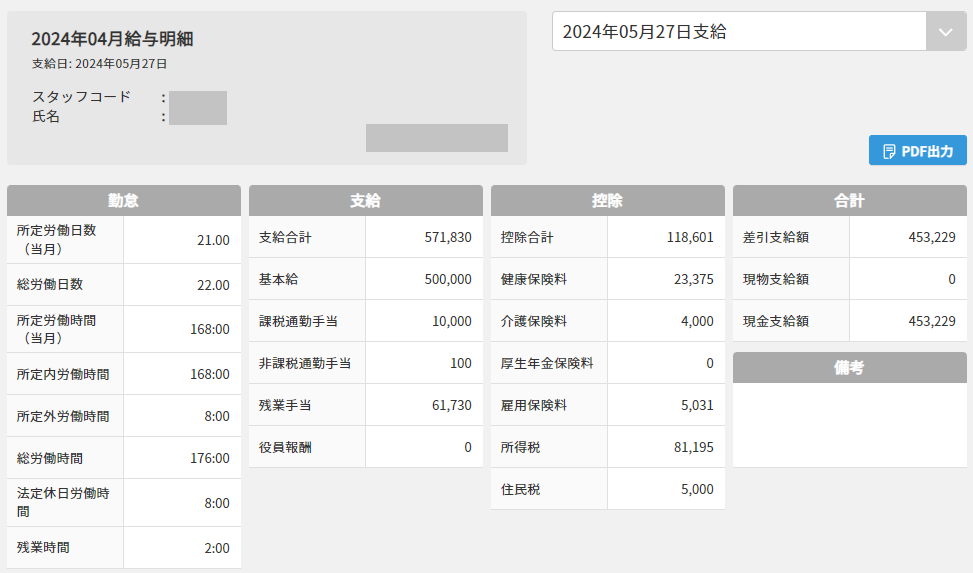Select the 控除 section header
973x573 pixels.
pyautogui.click(x=608, y=201)
